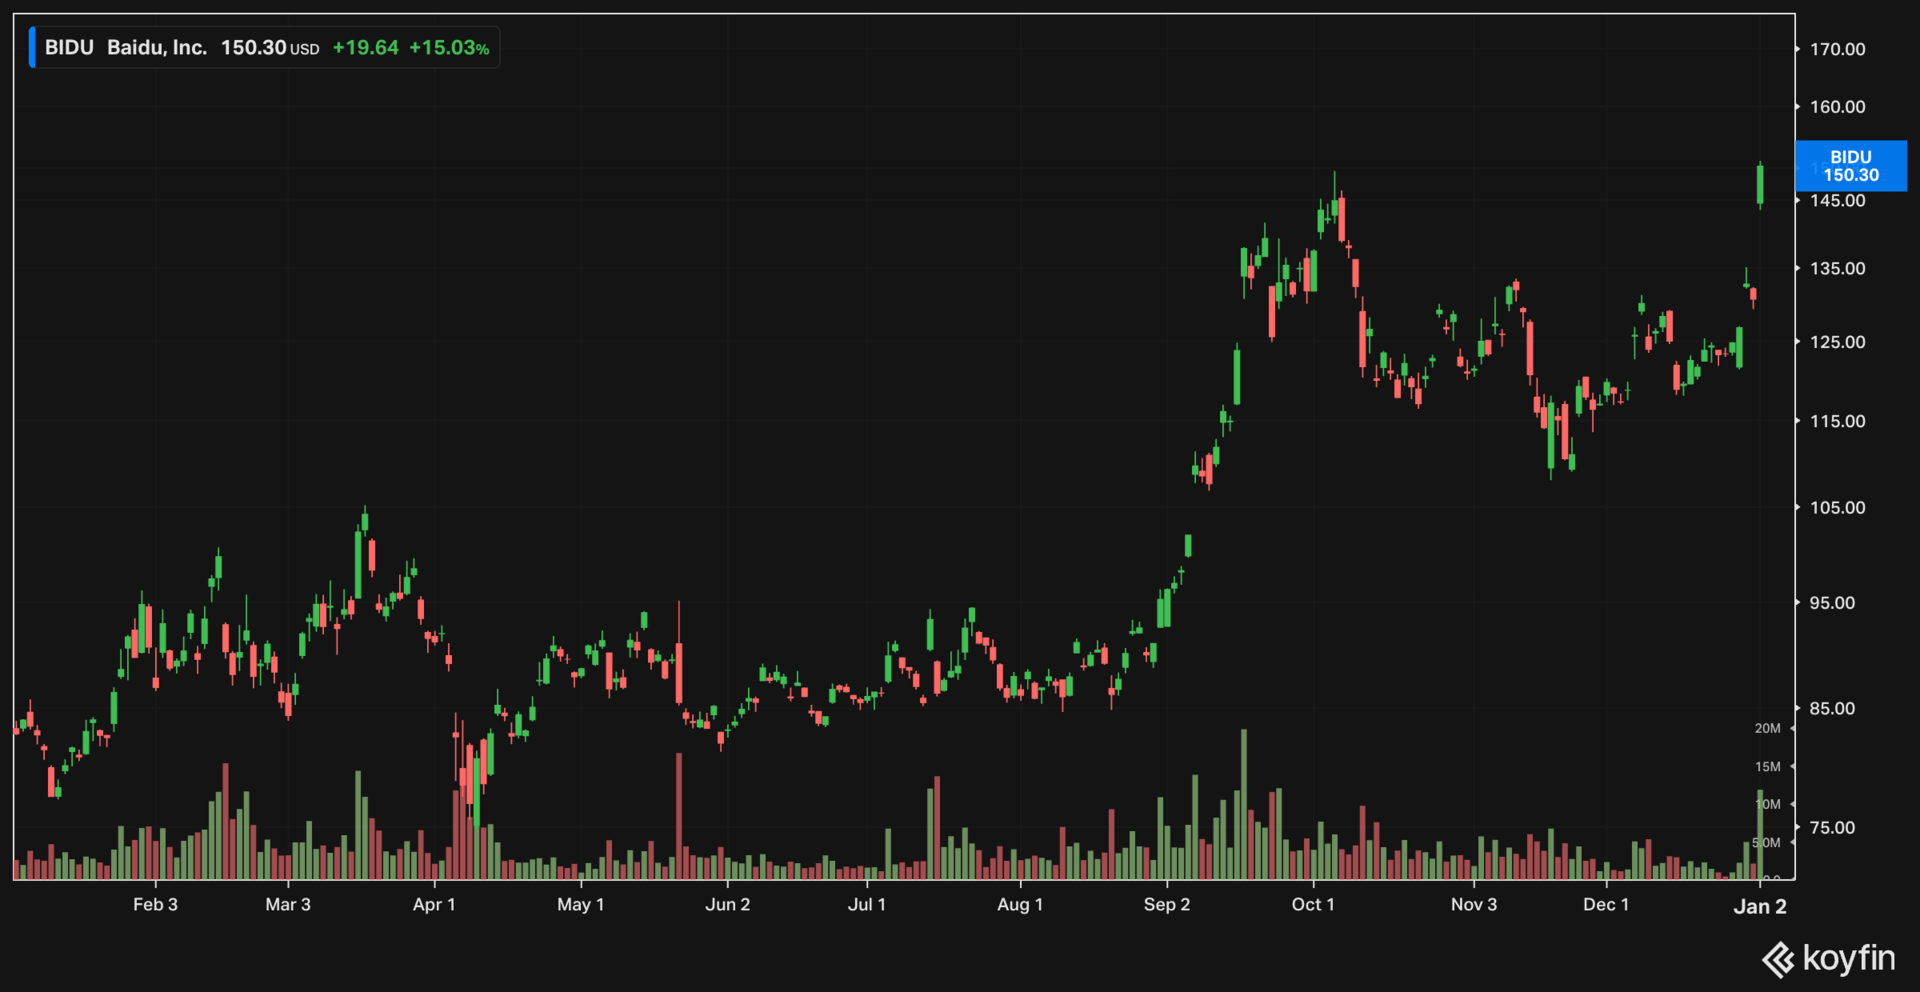Viewport: 1920px width, 992px height.
Task: Click the "135.00" price axis label
Action: click(x=1838, y=269)
